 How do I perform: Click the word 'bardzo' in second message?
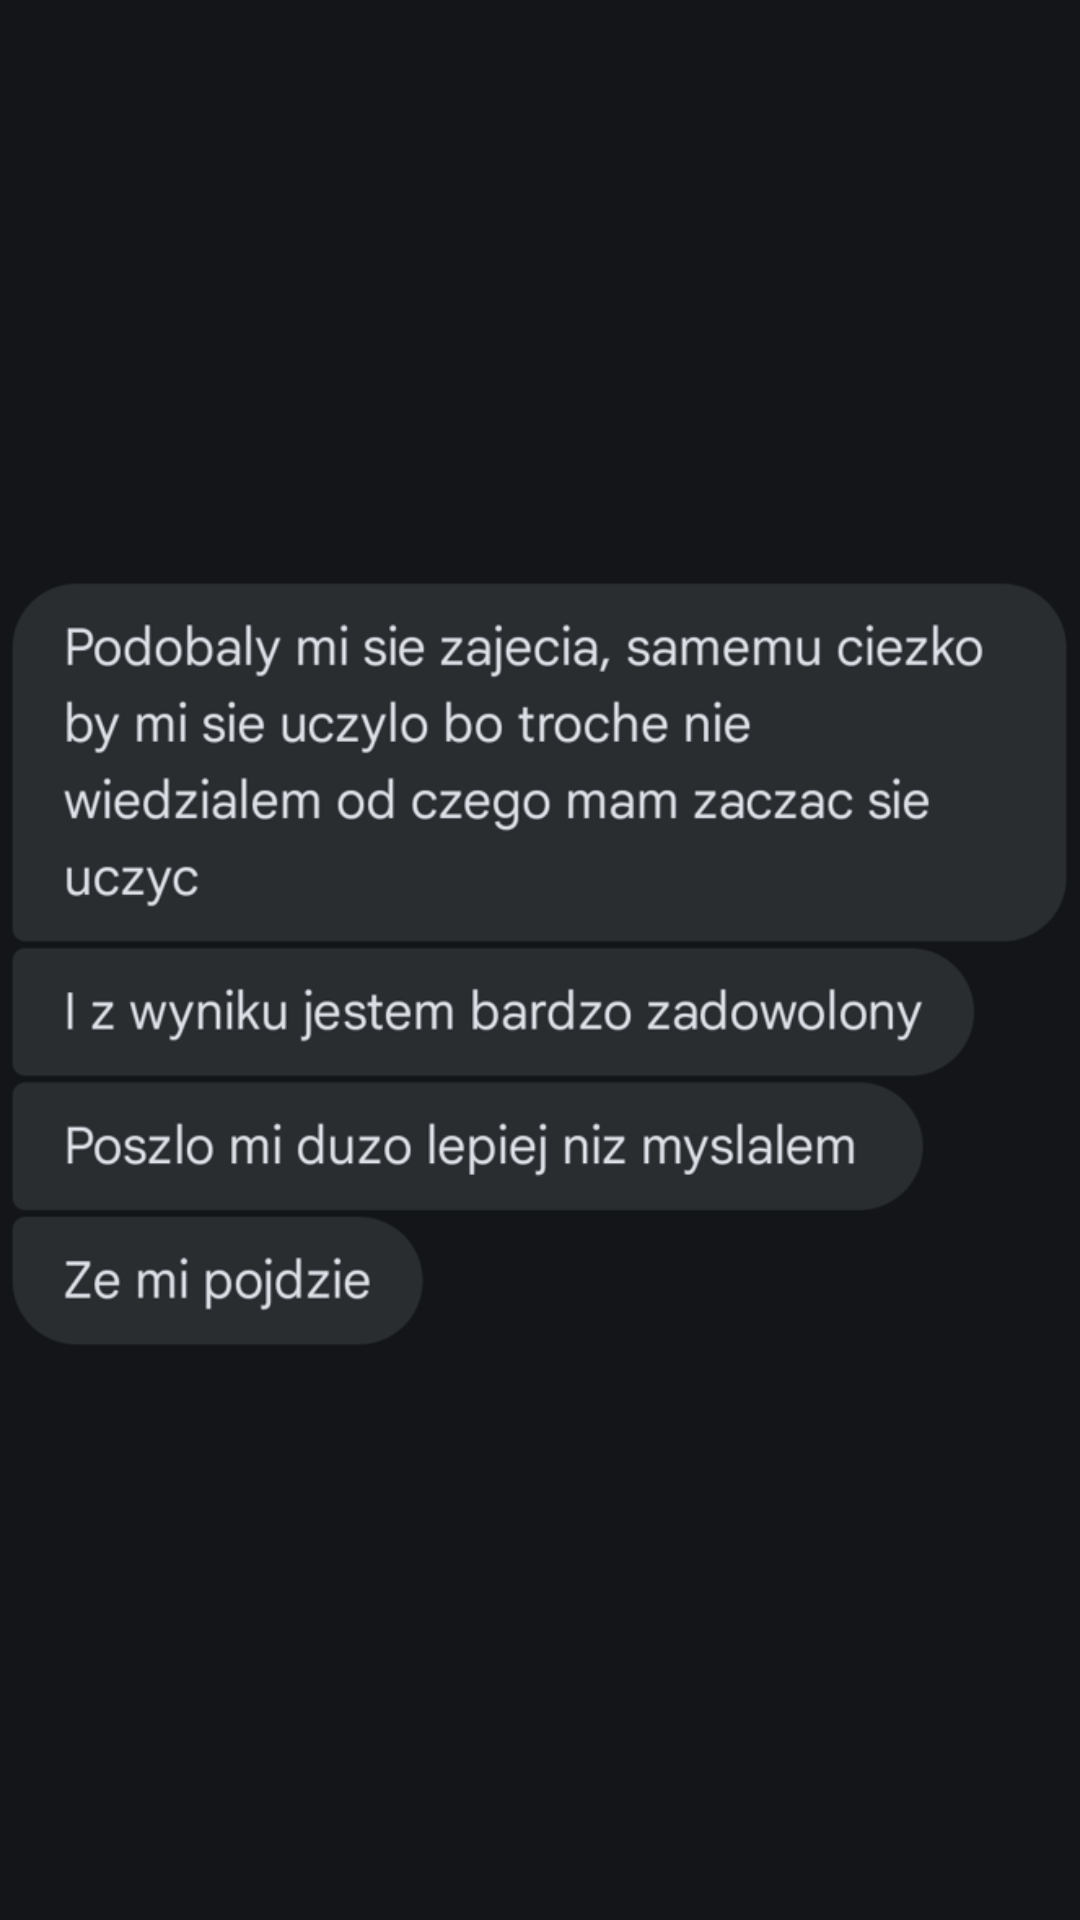coord(551,1012)
